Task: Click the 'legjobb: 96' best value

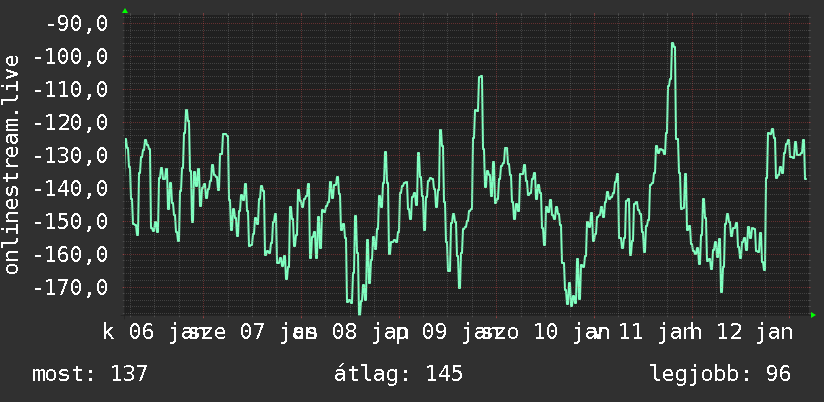Action: point(720,374)
